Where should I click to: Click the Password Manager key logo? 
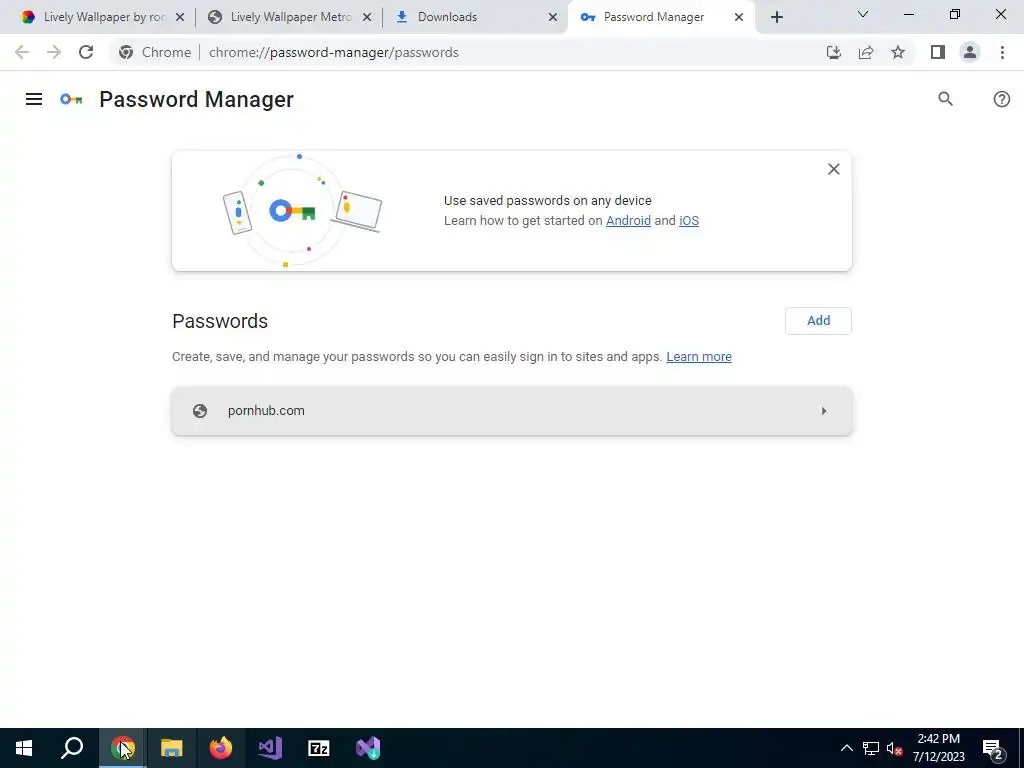71,99
